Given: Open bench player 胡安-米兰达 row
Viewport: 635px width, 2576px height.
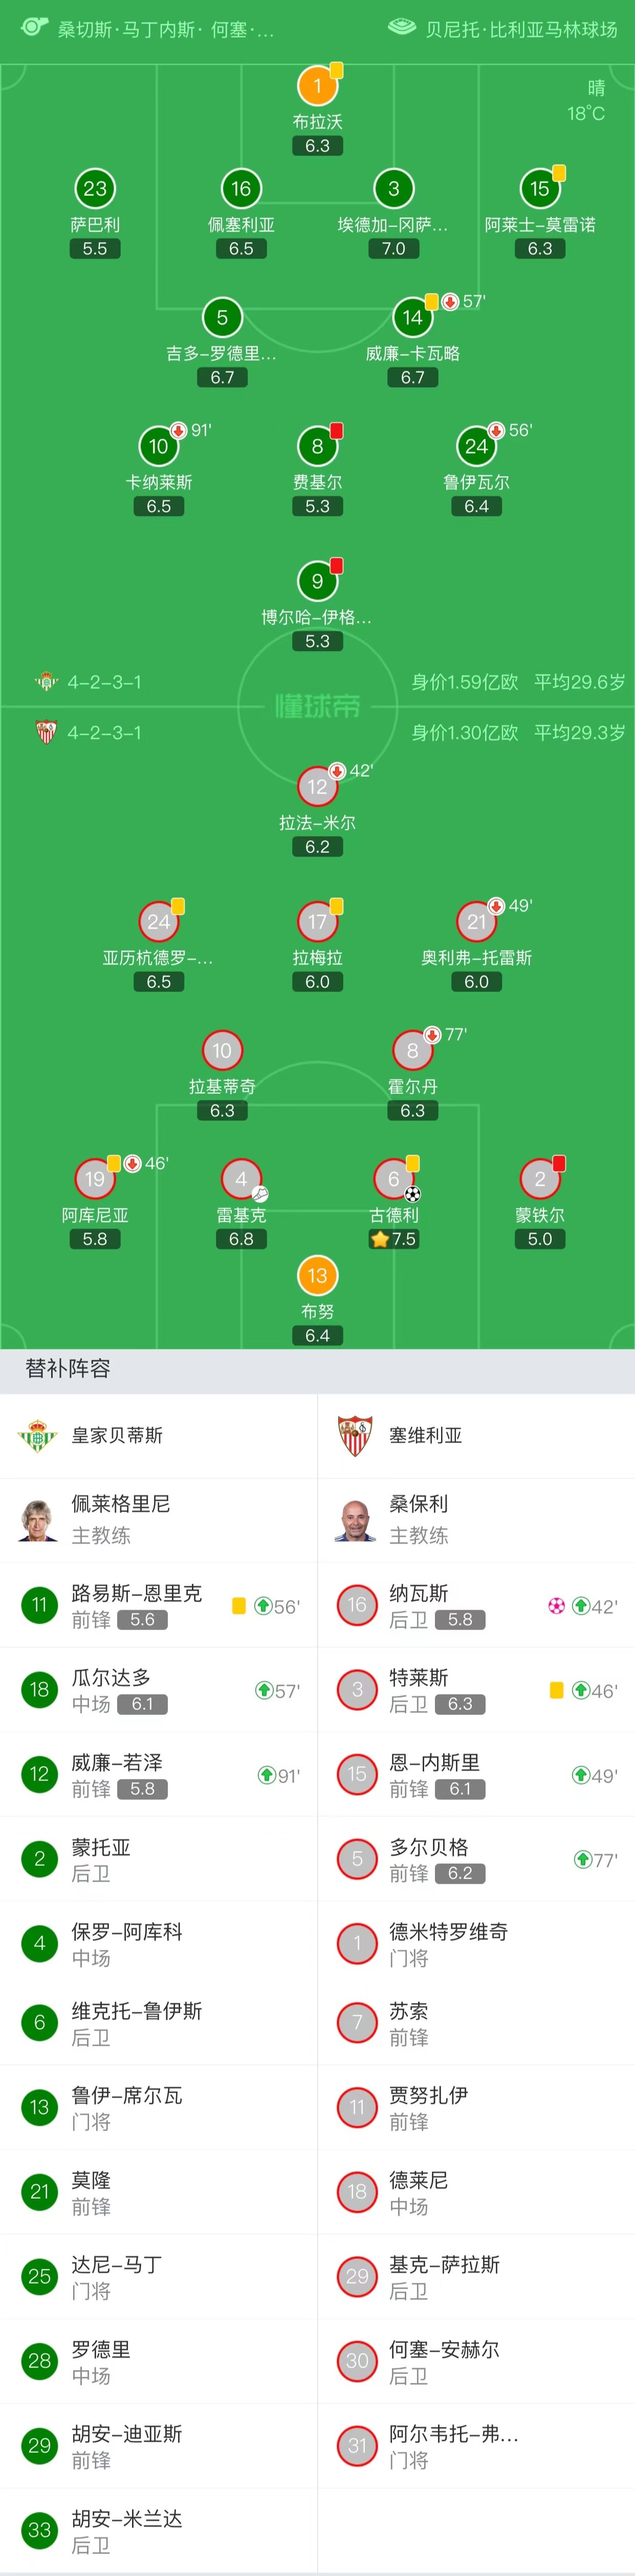Looking at the screenshot, I should click(159, 2531).
